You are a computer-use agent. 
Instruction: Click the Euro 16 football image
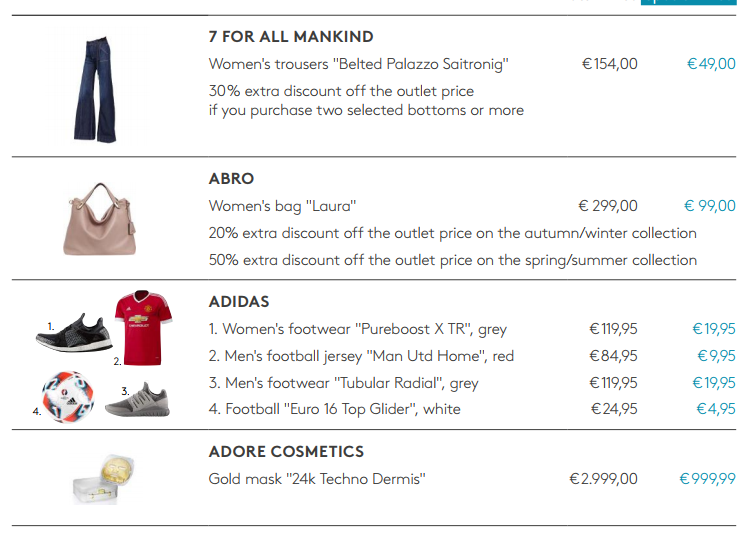pyautogui.click(x=68, y=397)
